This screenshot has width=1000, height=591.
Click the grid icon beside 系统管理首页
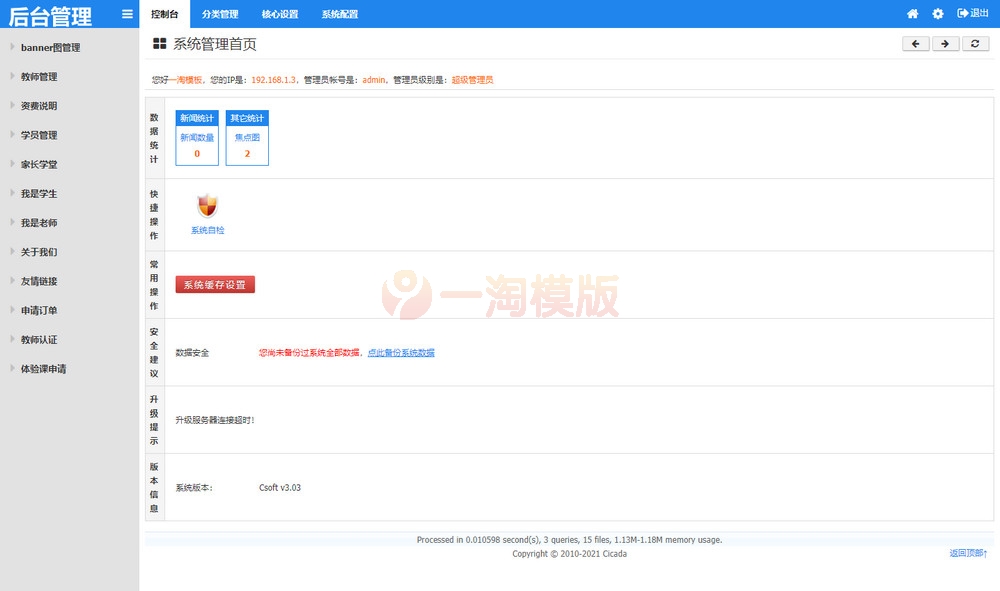(157, 43)
